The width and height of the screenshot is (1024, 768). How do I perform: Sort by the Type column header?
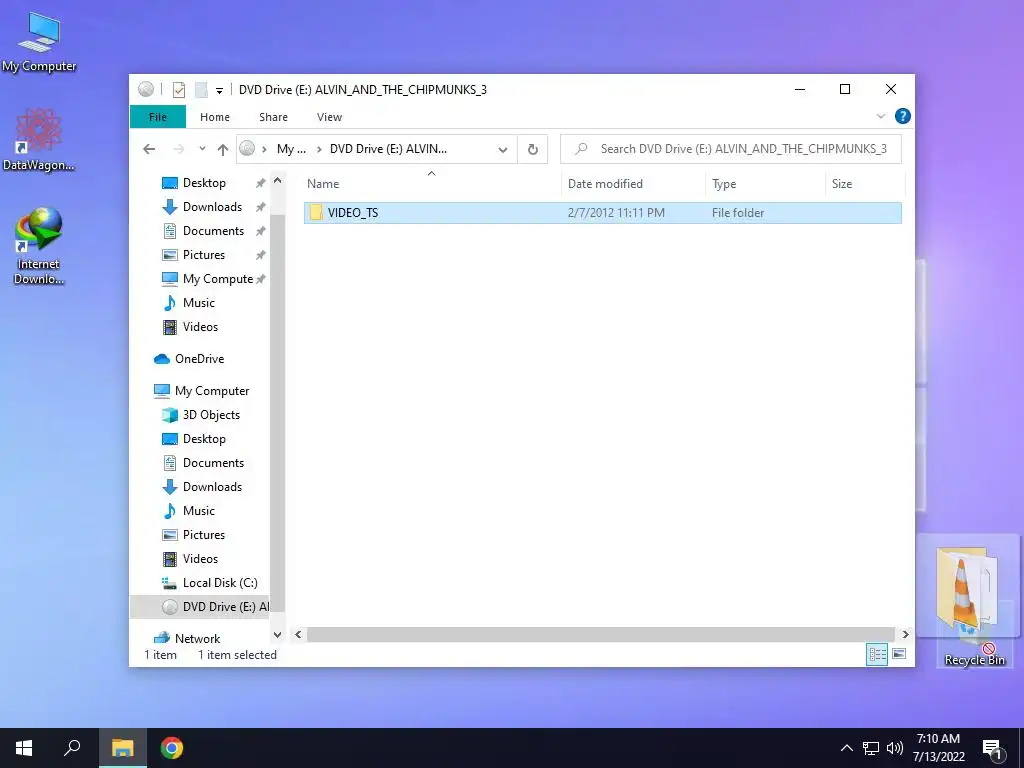pyautogui.click(x=765, y=184)
